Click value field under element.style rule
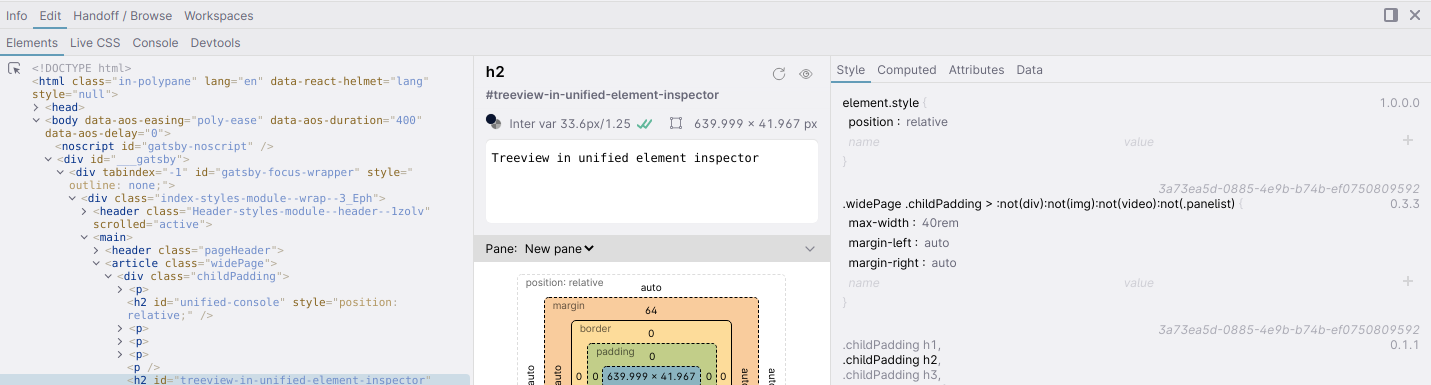The height and width of the screenshot is (385, 1431). point(1139,142)
